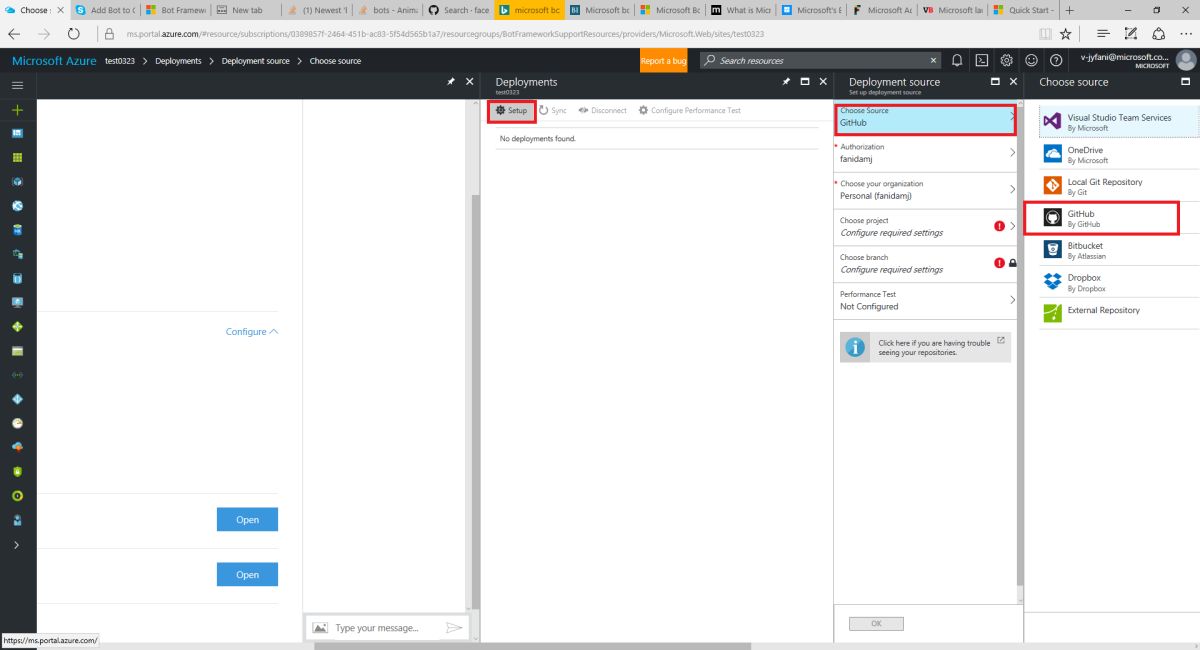Click the Microsoft Azure logo text

pyautogui.click(x=54, y=61)
